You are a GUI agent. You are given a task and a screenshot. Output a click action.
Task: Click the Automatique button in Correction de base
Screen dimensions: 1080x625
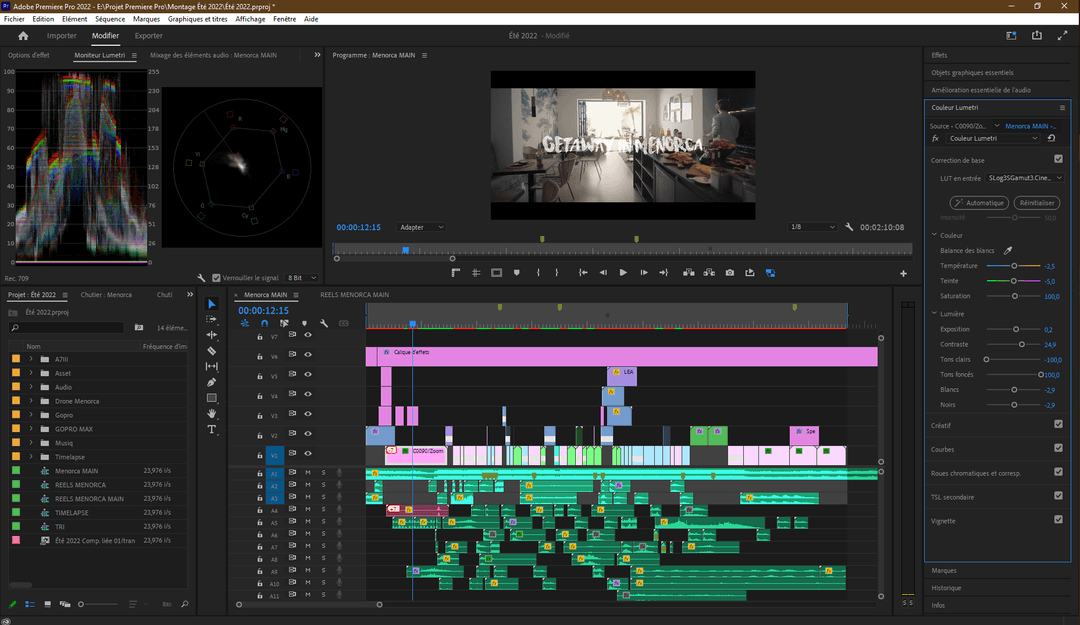[979, 203]
